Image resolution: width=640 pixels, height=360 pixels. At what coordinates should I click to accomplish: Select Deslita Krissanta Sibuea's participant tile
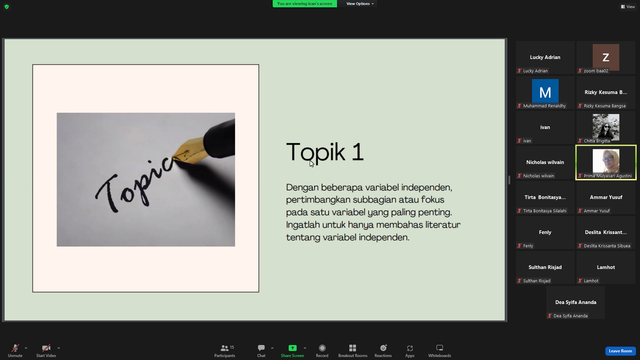click(606, 233)
